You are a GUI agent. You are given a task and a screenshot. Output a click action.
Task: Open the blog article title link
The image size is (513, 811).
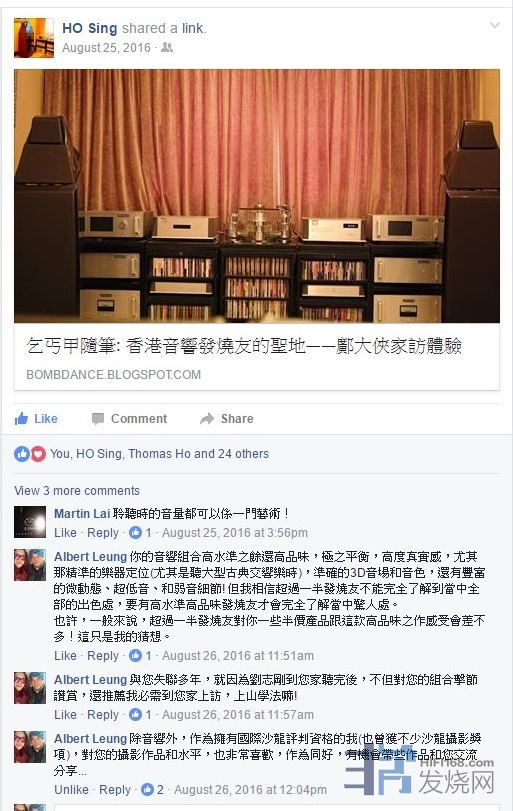point(244,346)
